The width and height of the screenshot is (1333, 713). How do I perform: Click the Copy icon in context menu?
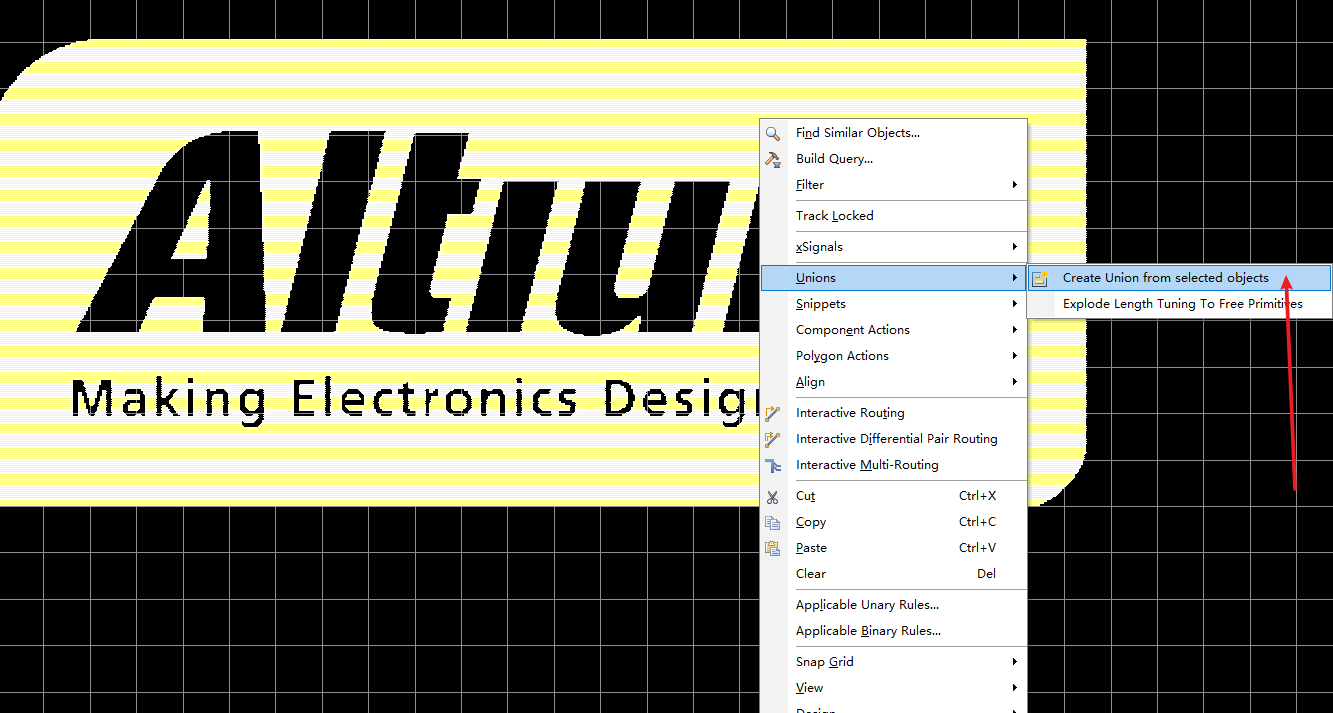[772, 522]
